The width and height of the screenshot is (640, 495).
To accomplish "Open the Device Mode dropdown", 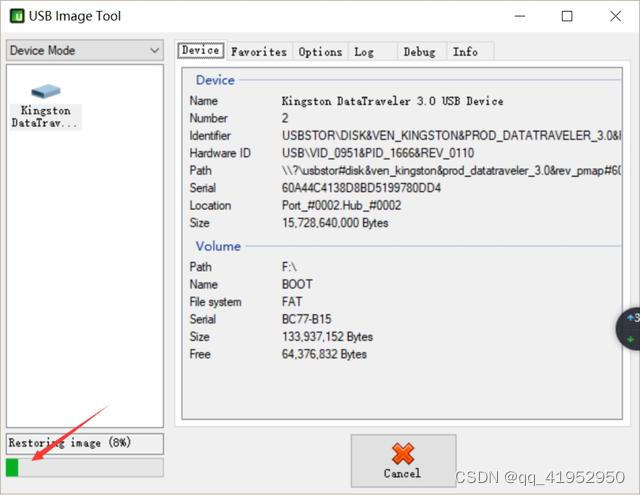I will click(x=85, y=51).
